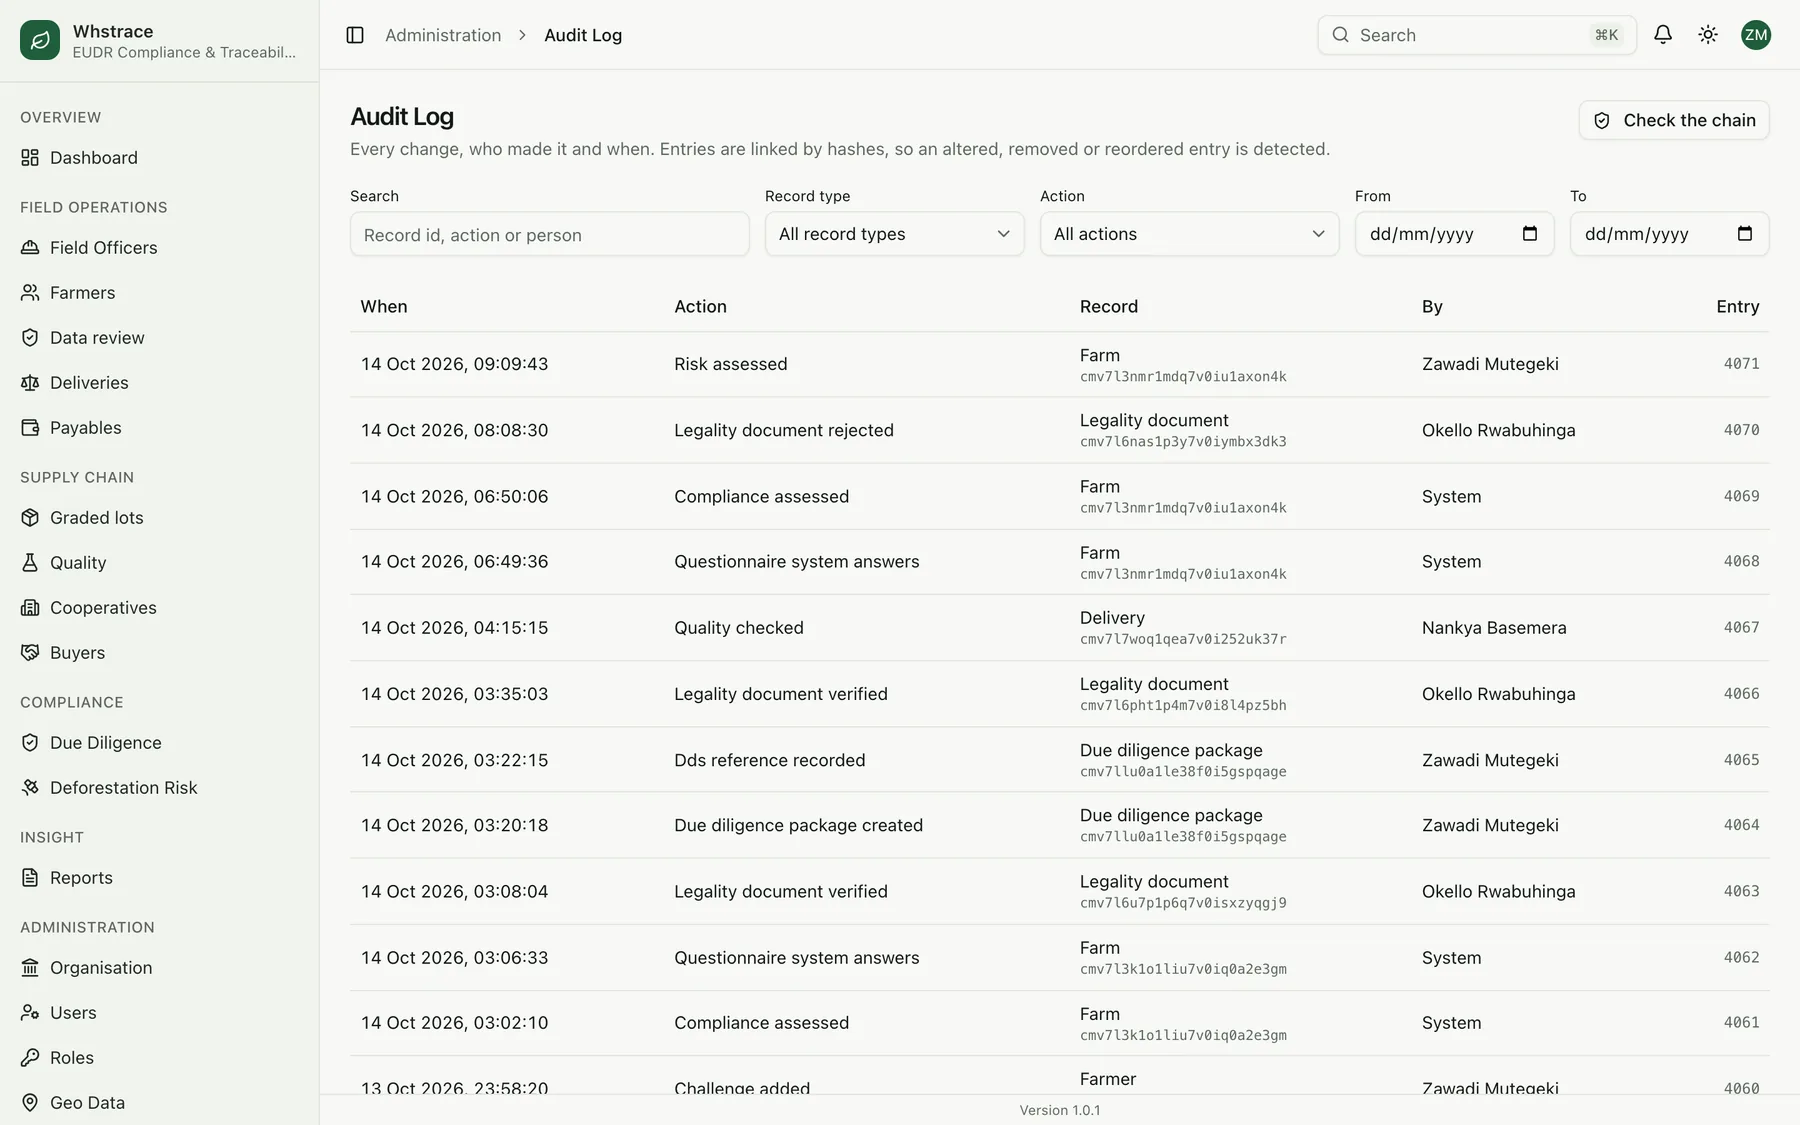Switch theme with sun icon
Viewport: 1800px width, 1125px height.
click(1708, 35)
